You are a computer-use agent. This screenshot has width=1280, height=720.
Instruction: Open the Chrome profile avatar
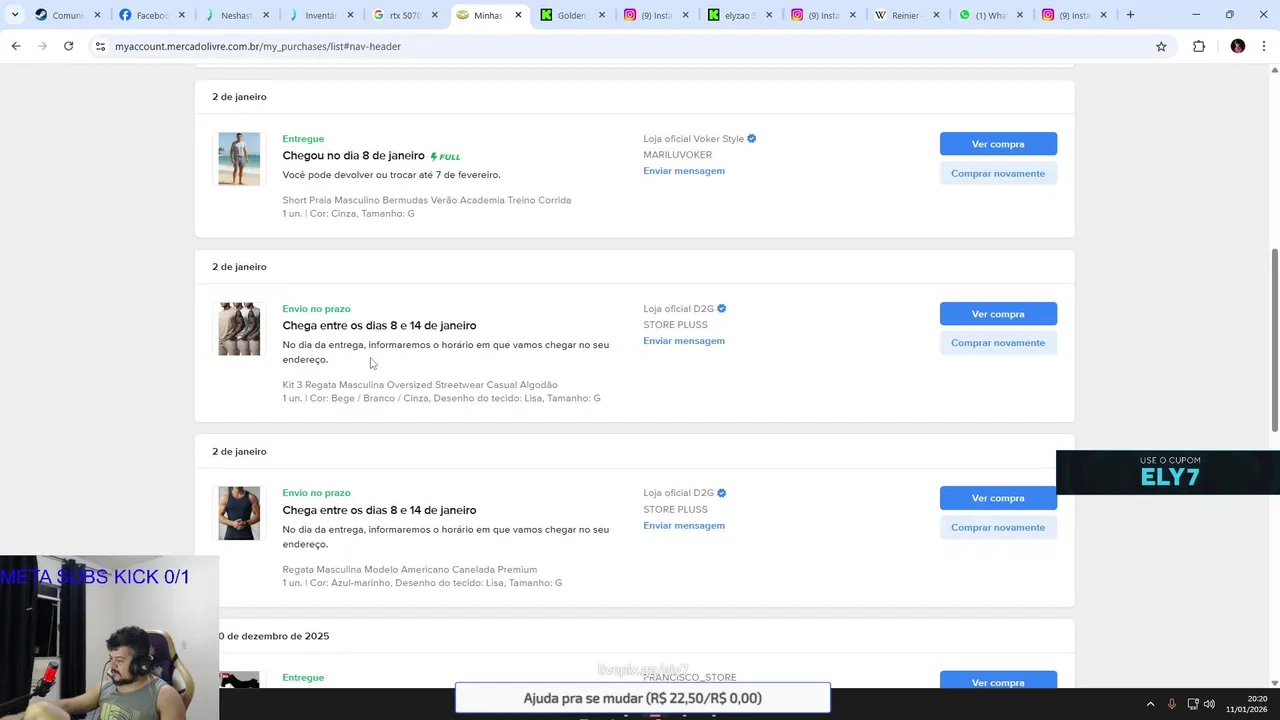pos(1238,46)
